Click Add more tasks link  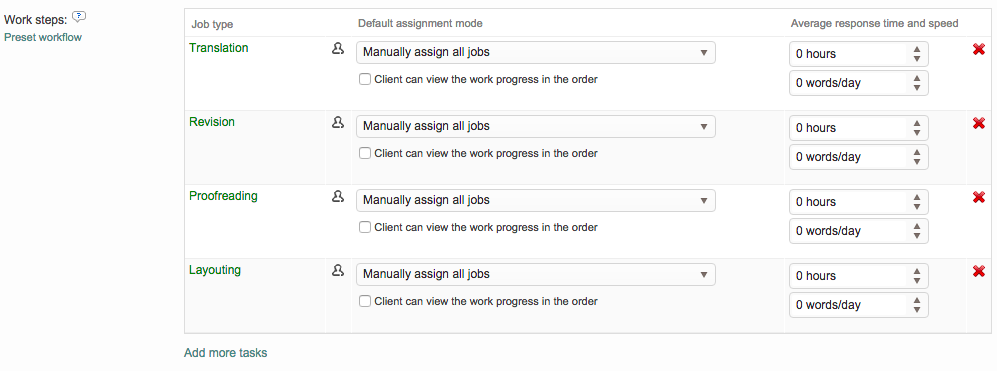coord(226,353)
